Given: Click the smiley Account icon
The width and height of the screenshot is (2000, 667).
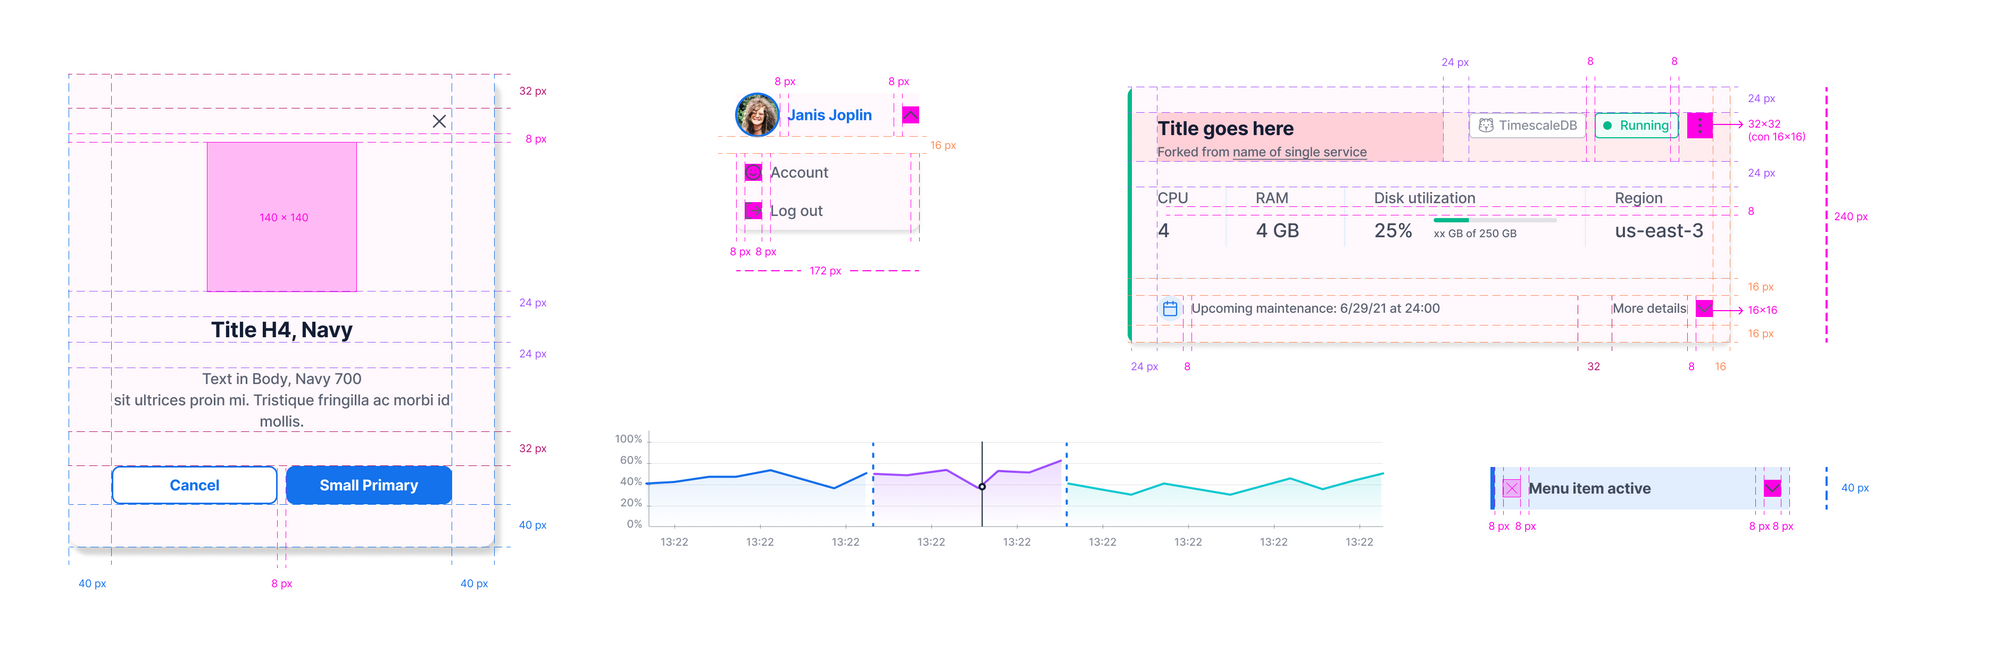Looking at the screenshot, I should point(753,173).
